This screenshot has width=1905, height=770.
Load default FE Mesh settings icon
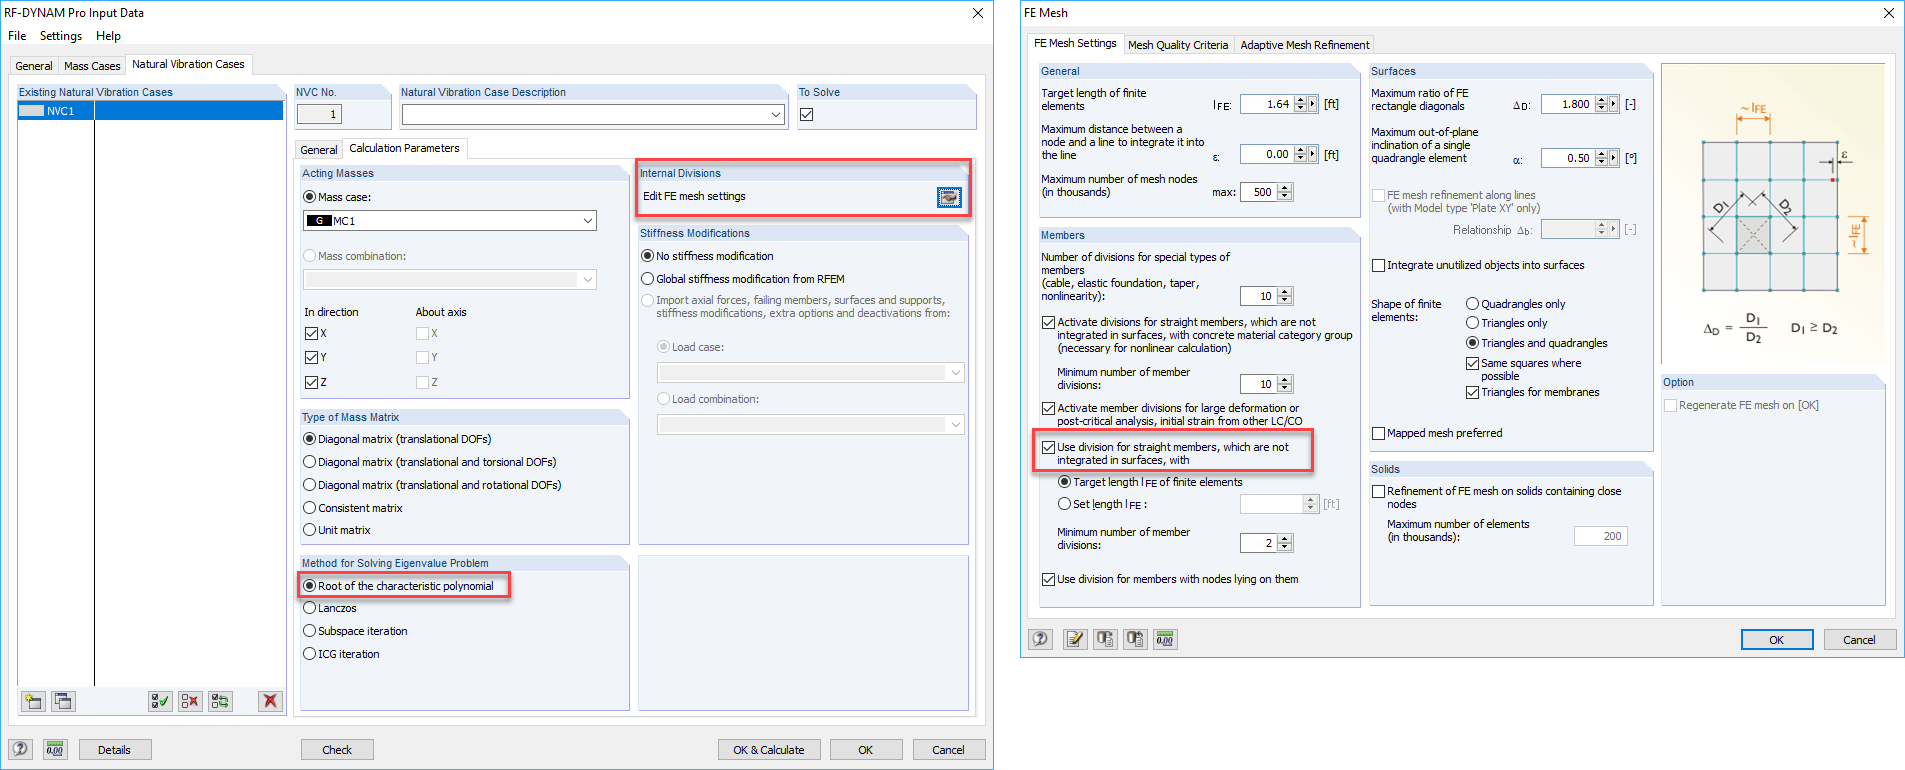1135,639
